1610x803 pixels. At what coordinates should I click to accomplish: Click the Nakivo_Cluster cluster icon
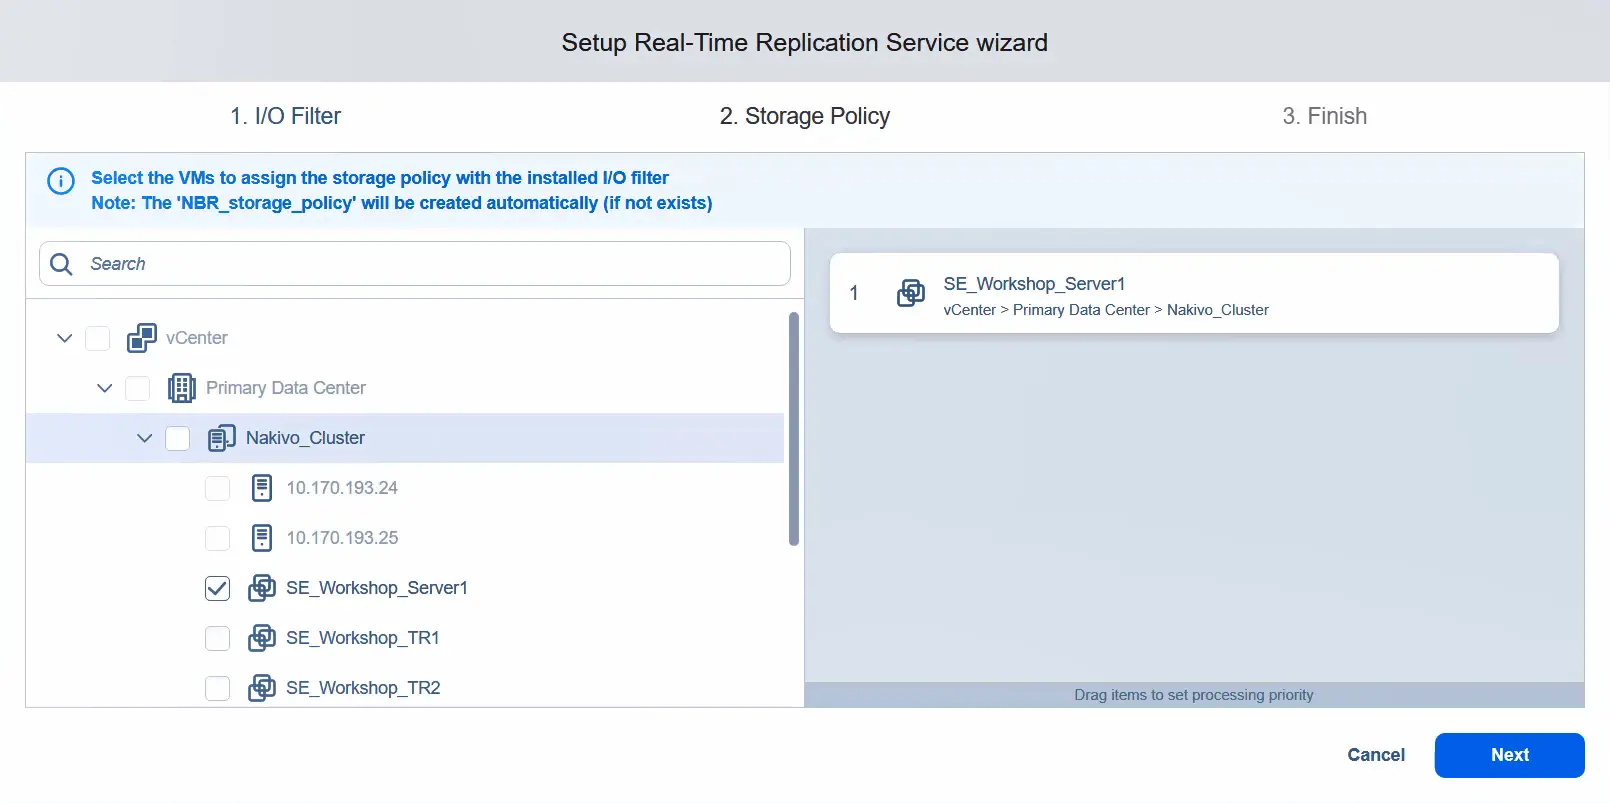click(222, 438)
